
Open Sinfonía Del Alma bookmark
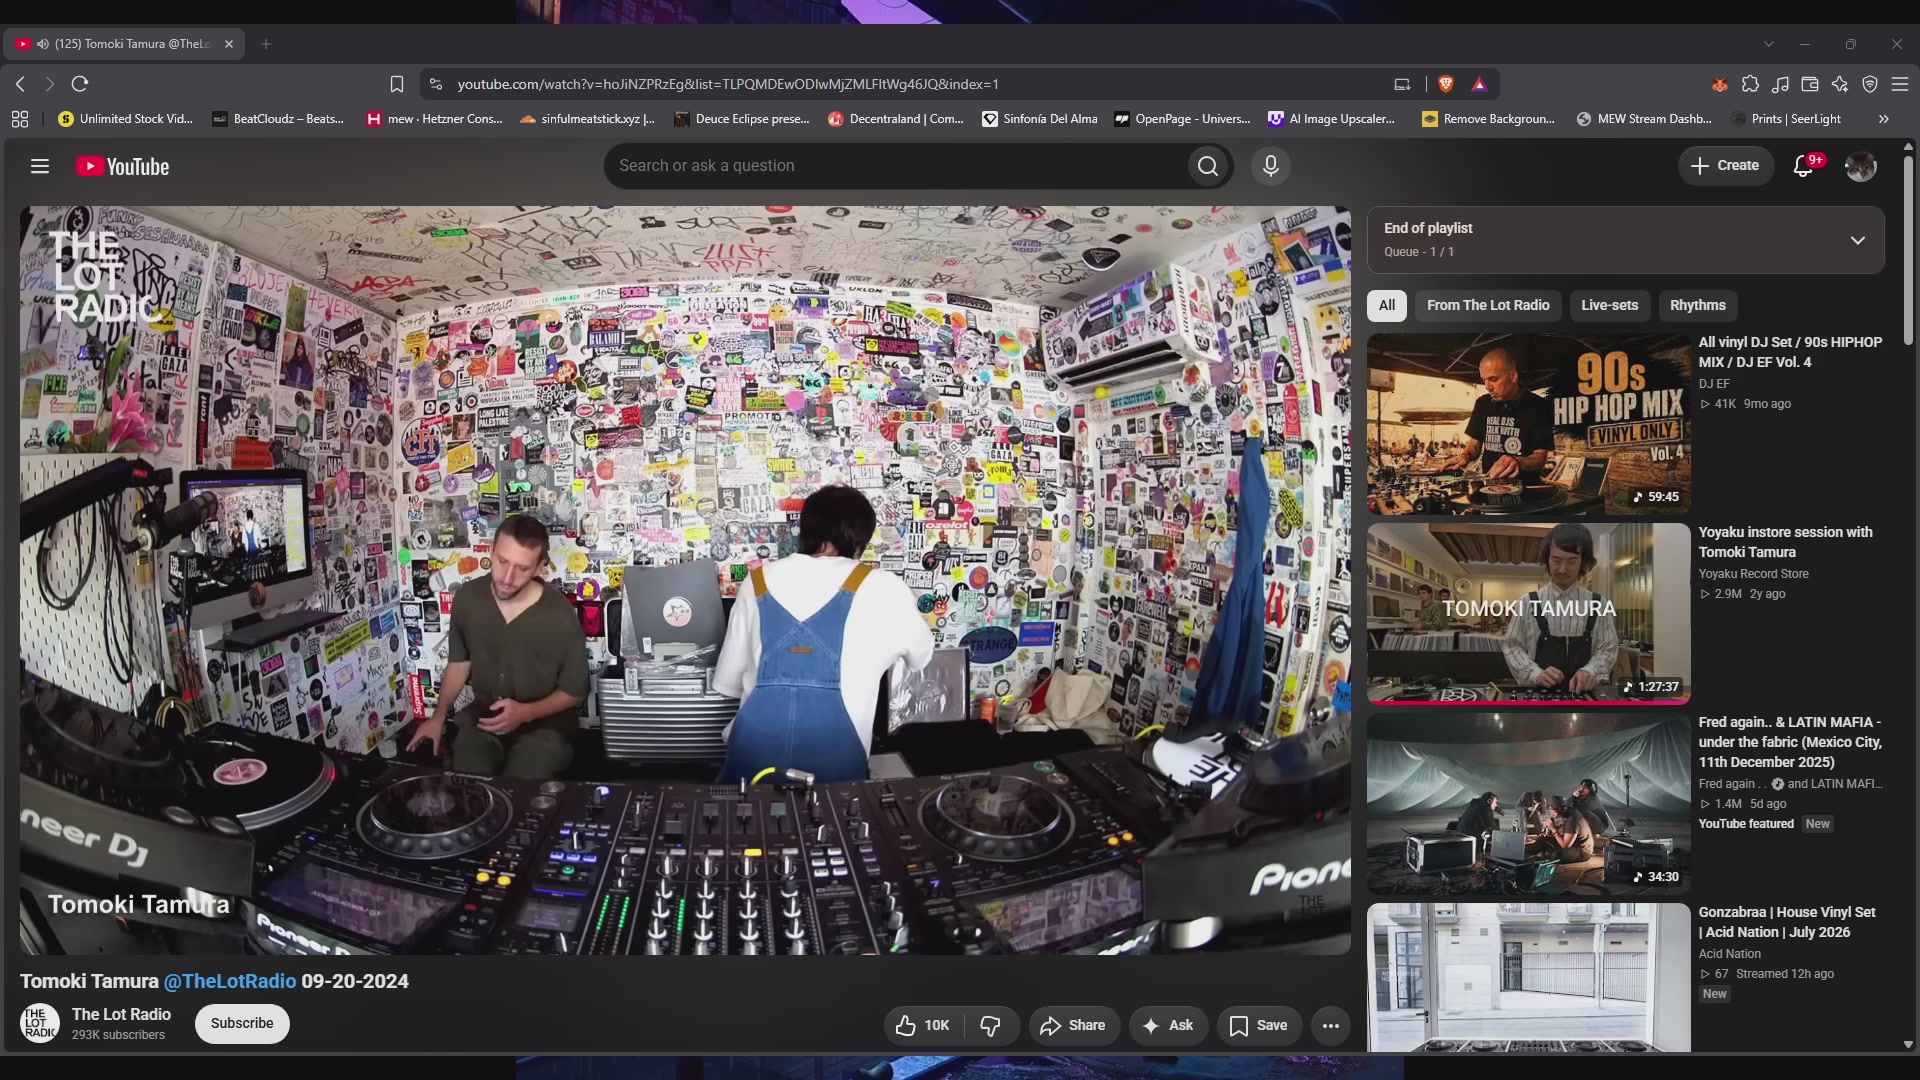[x=1040, y=119]
